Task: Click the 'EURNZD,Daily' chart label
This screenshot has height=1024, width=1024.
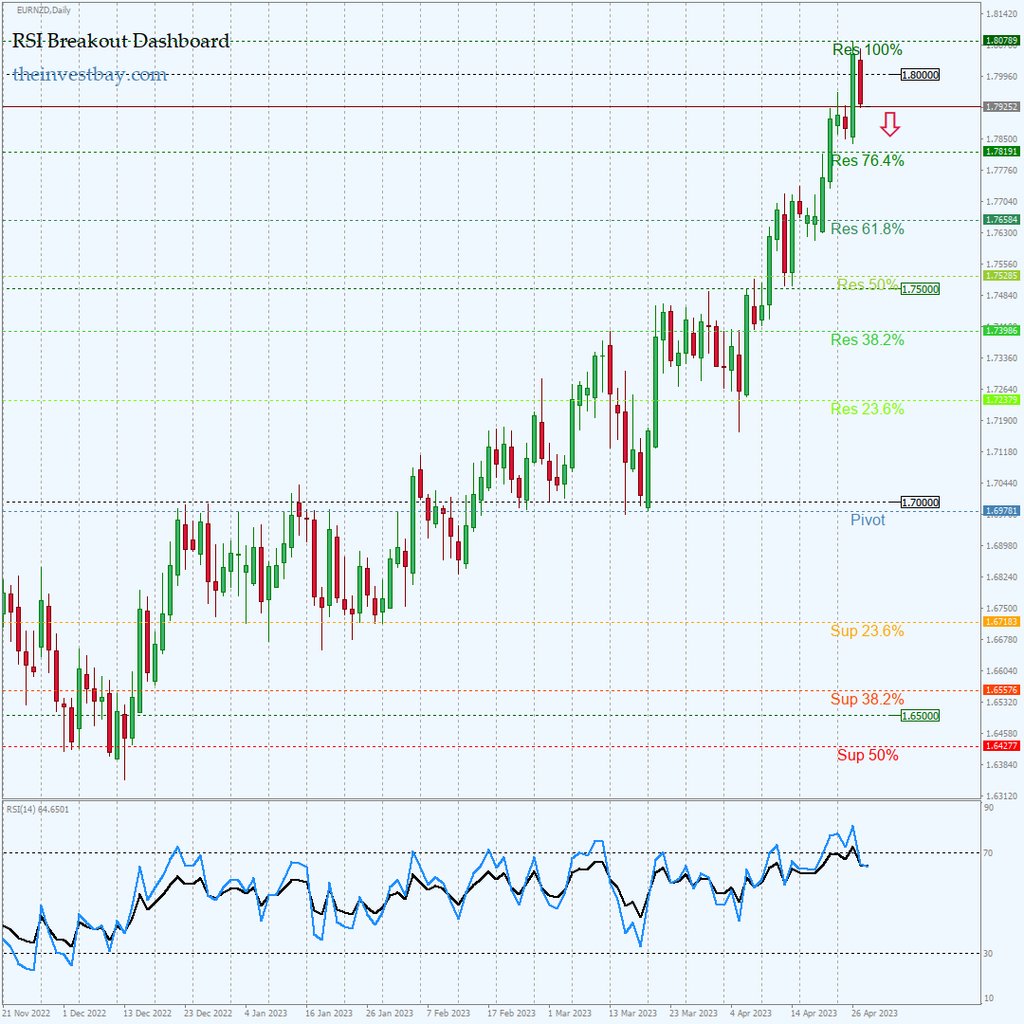Action: tap(44, 10)
